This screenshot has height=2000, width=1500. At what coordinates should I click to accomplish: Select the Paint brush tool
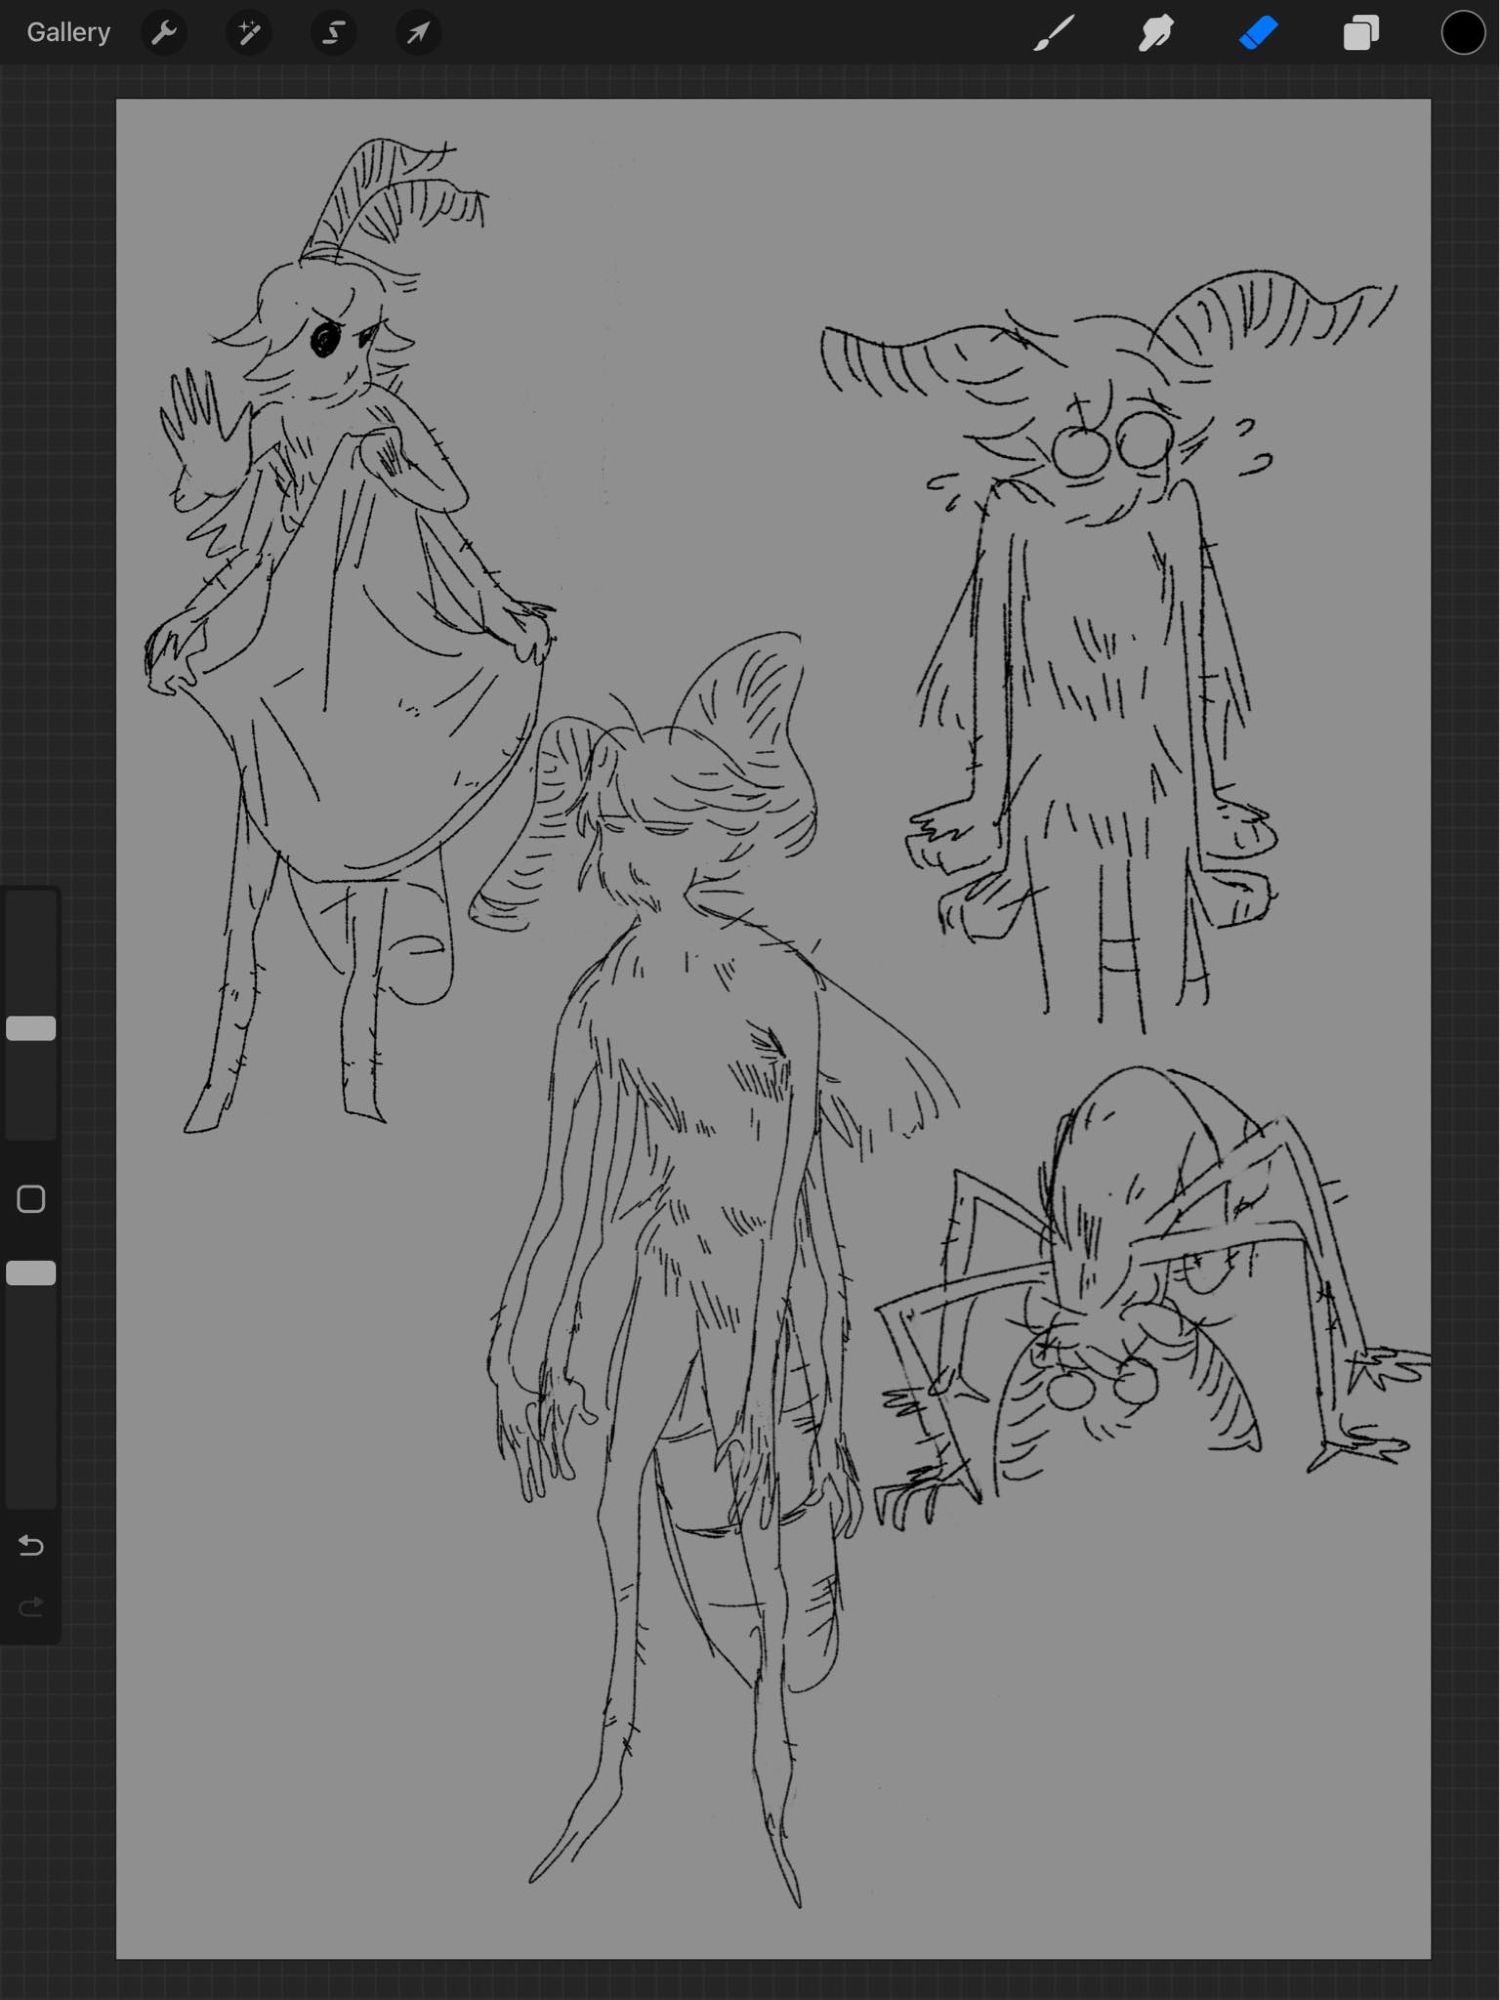pyautogui.click(x=1054, y=33)
